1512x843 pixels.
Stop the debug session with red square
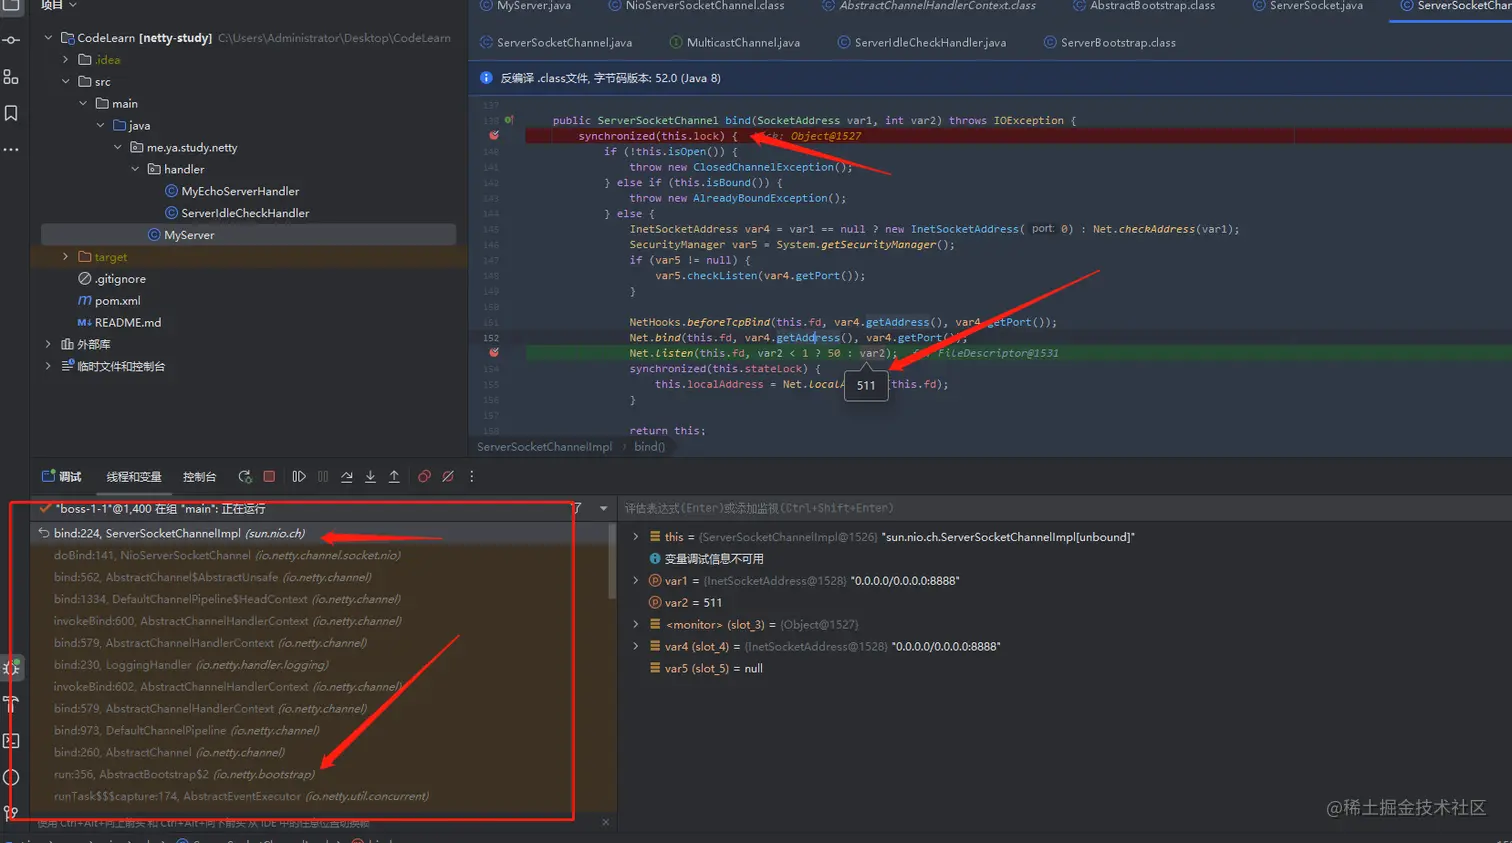point(269,477)
